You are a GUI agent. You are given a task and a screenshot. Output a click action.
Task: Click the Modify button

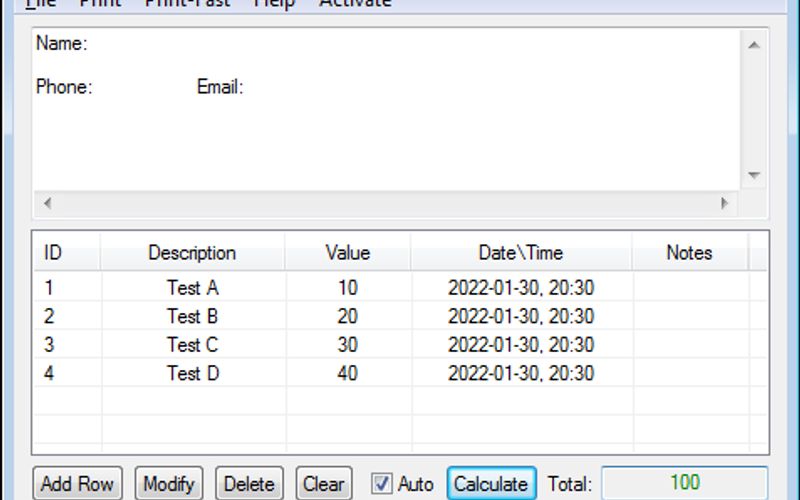coord(168,484)
